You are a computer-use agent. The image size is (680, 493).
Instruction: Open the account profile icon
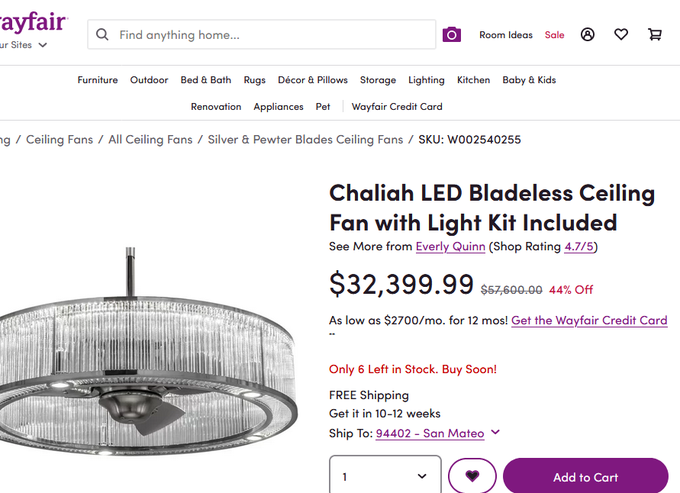tap(588, 35)
